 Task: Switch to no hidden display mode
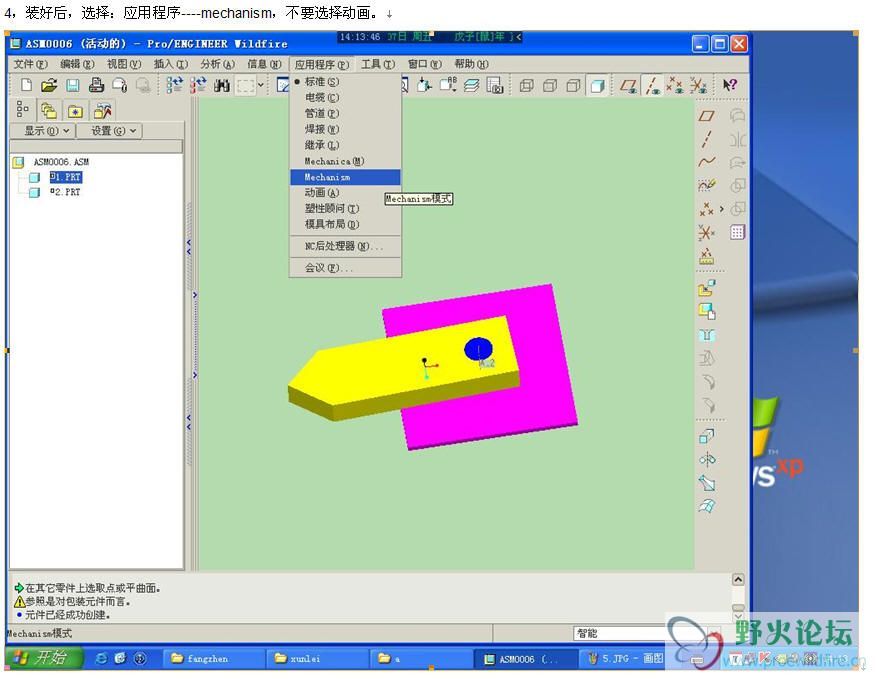point(573,86)
